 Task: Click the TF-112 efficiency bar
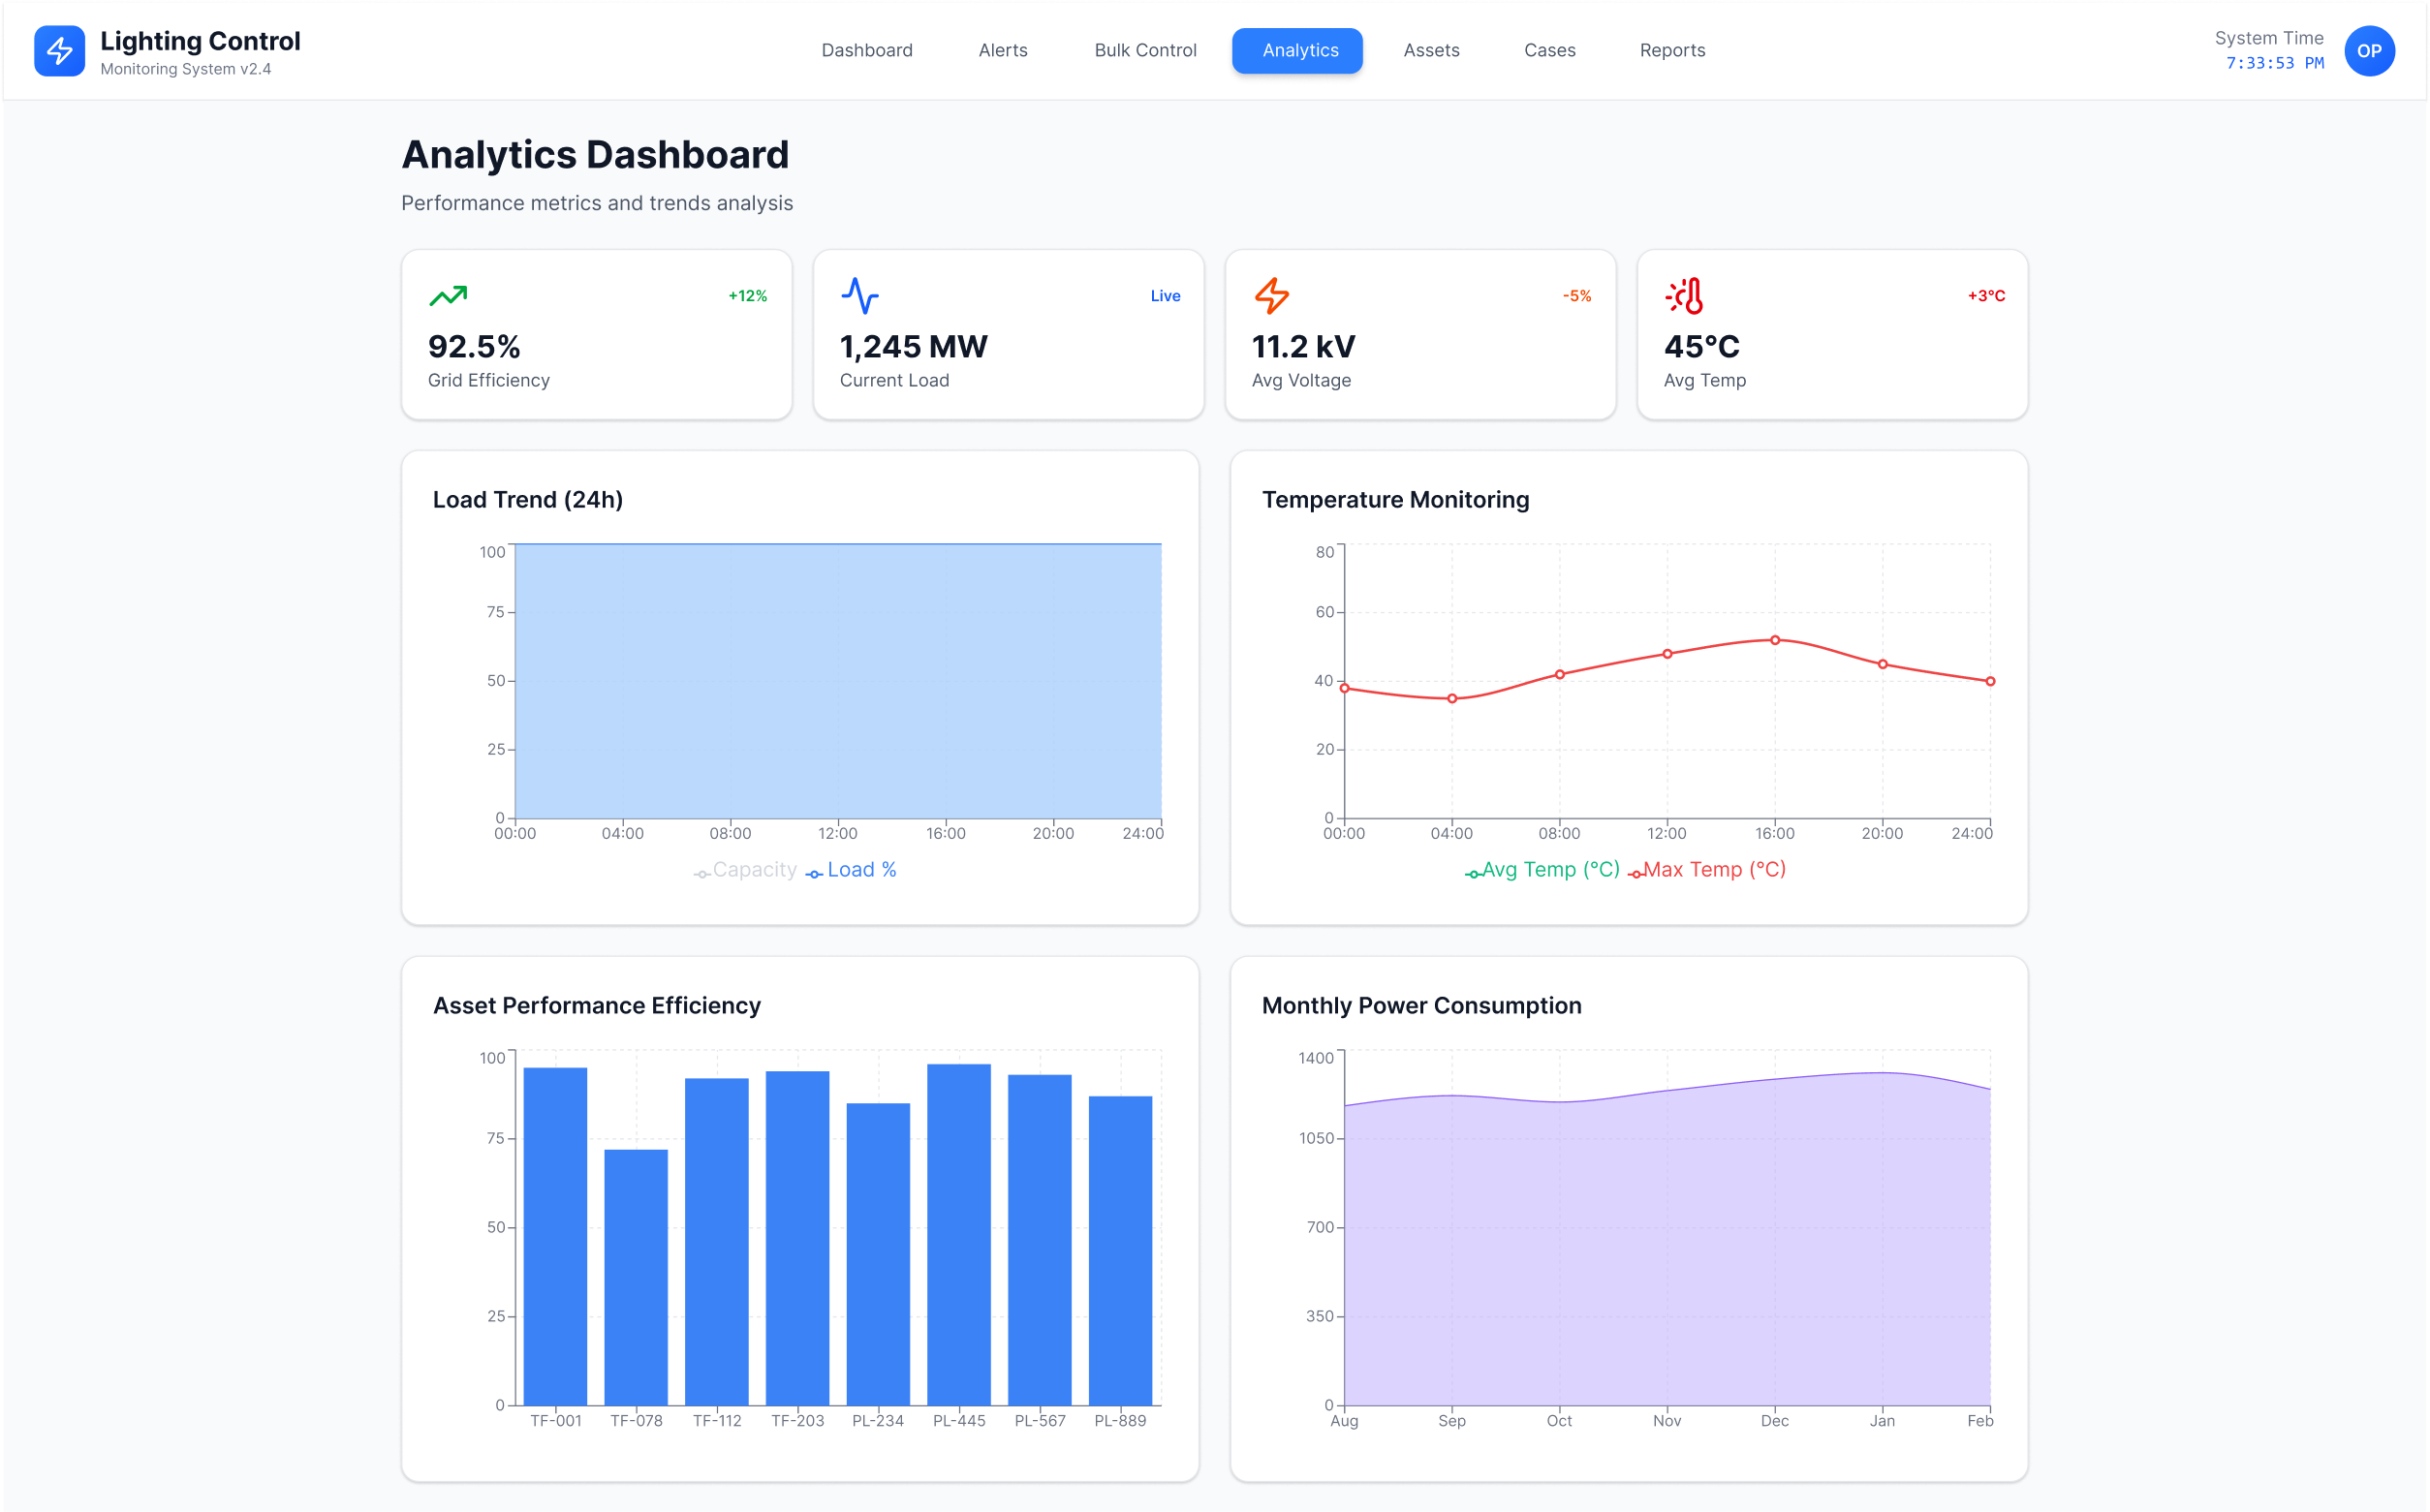click(717, 1241)
